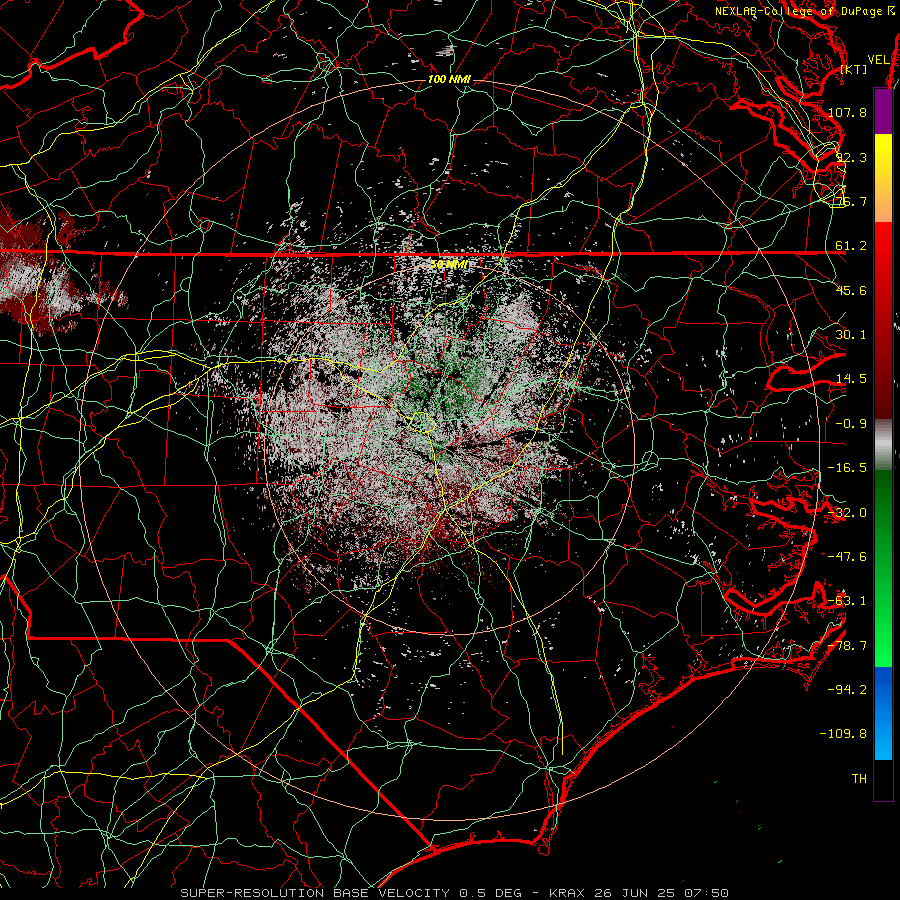Click the -0.9 legend value
900x900 pixels.
click(x=851, y=424)
